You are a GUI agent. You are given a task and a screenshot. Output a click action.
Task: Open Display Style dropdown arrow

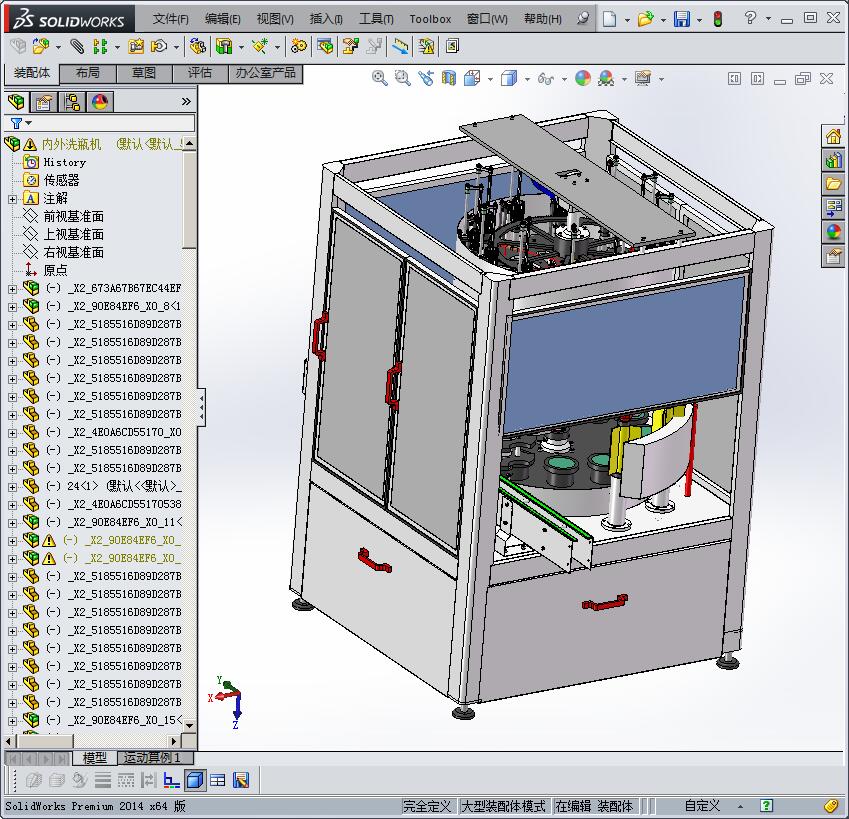527,79
